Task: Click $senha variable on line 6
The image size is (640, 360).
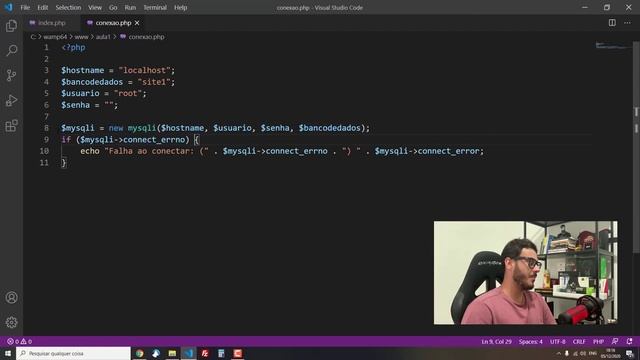Action: coord(76,105)
